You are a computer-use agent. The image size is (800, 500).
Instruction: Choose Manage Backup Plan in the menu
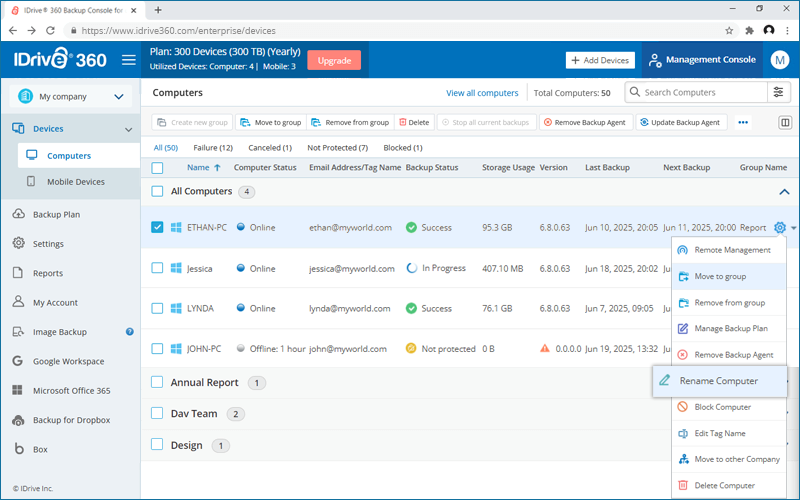click(729, 329)
